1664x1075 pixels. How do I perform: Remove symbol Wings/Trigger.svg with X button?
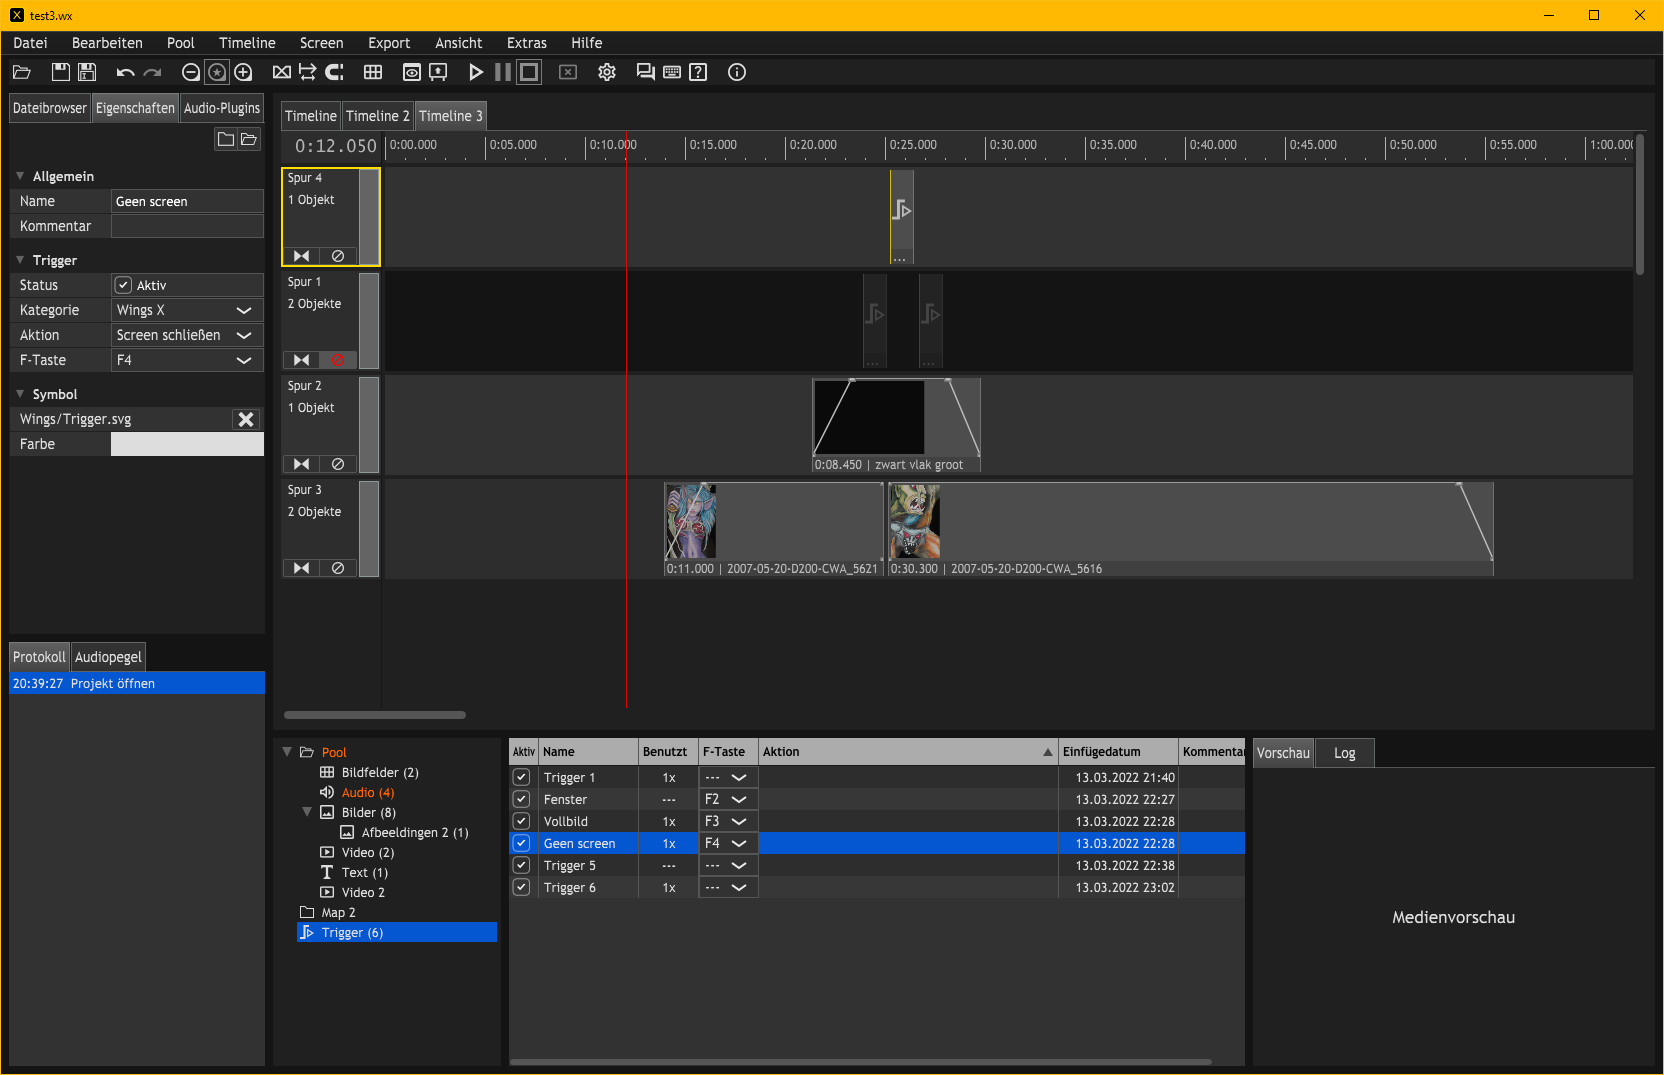click(246, 419)
